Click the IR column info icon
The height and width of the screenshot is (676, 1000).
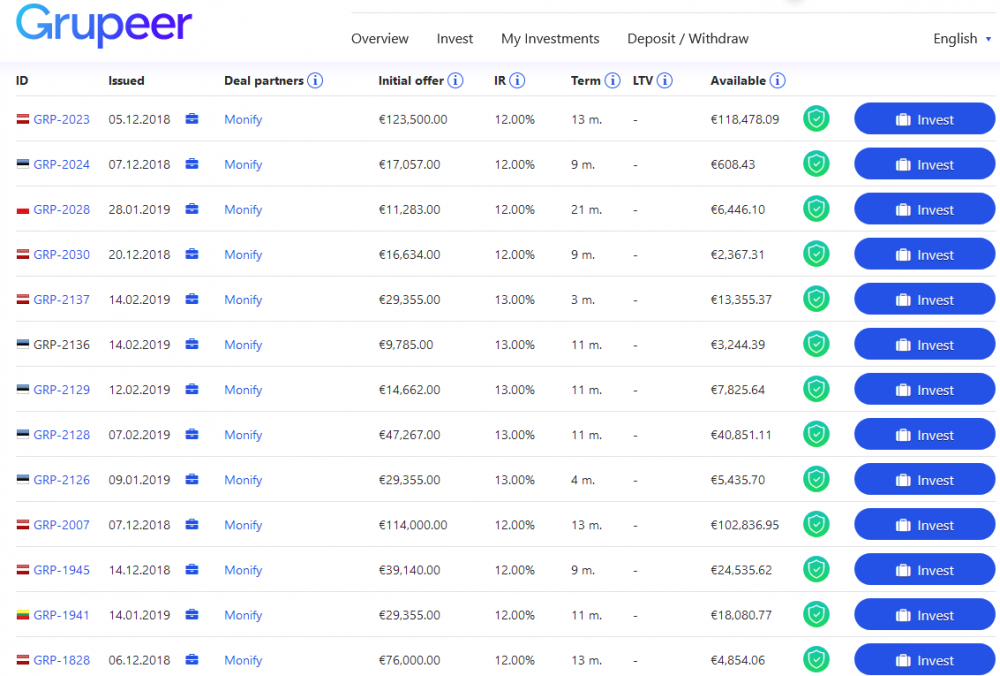[518, 80]
